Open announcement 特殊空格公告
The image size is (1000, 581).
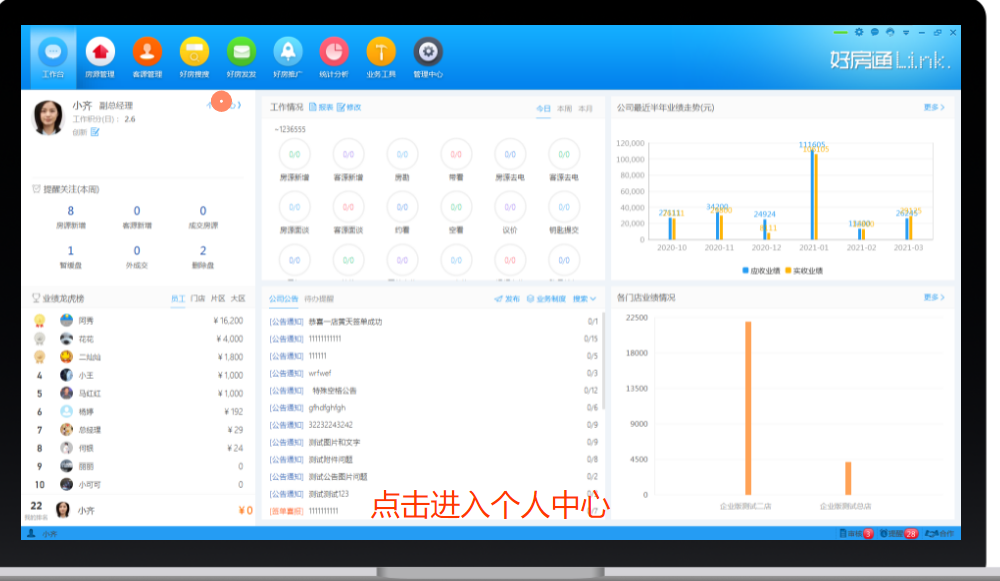[334, 390]
